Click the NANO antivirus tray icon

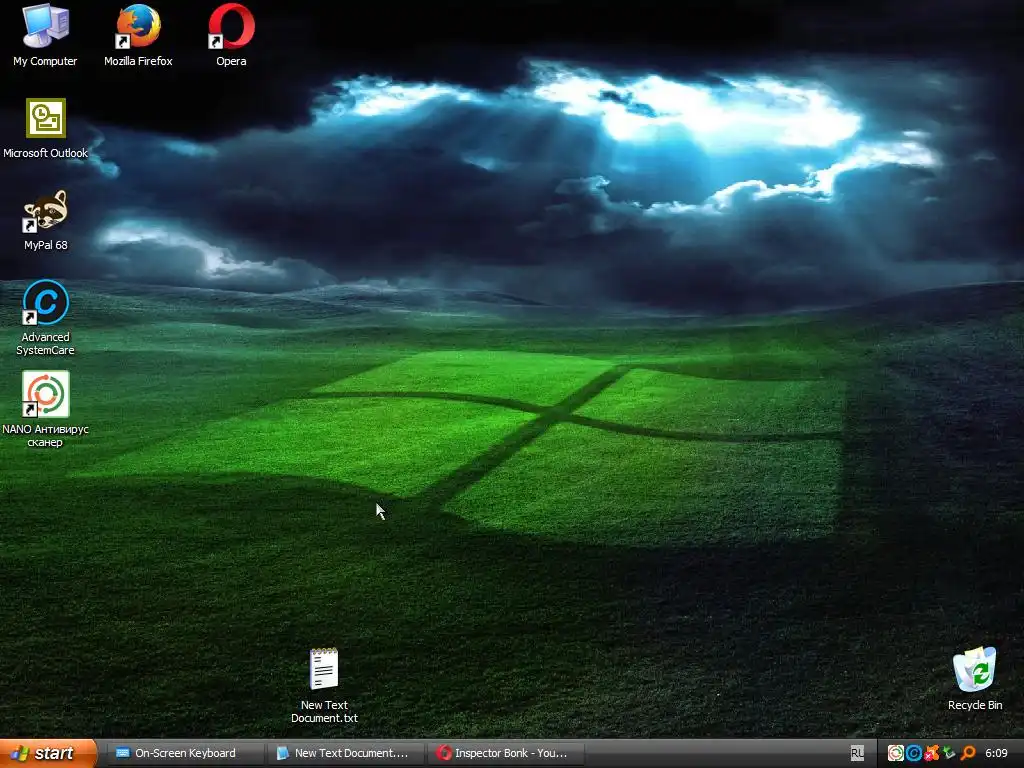click(895, 754)
